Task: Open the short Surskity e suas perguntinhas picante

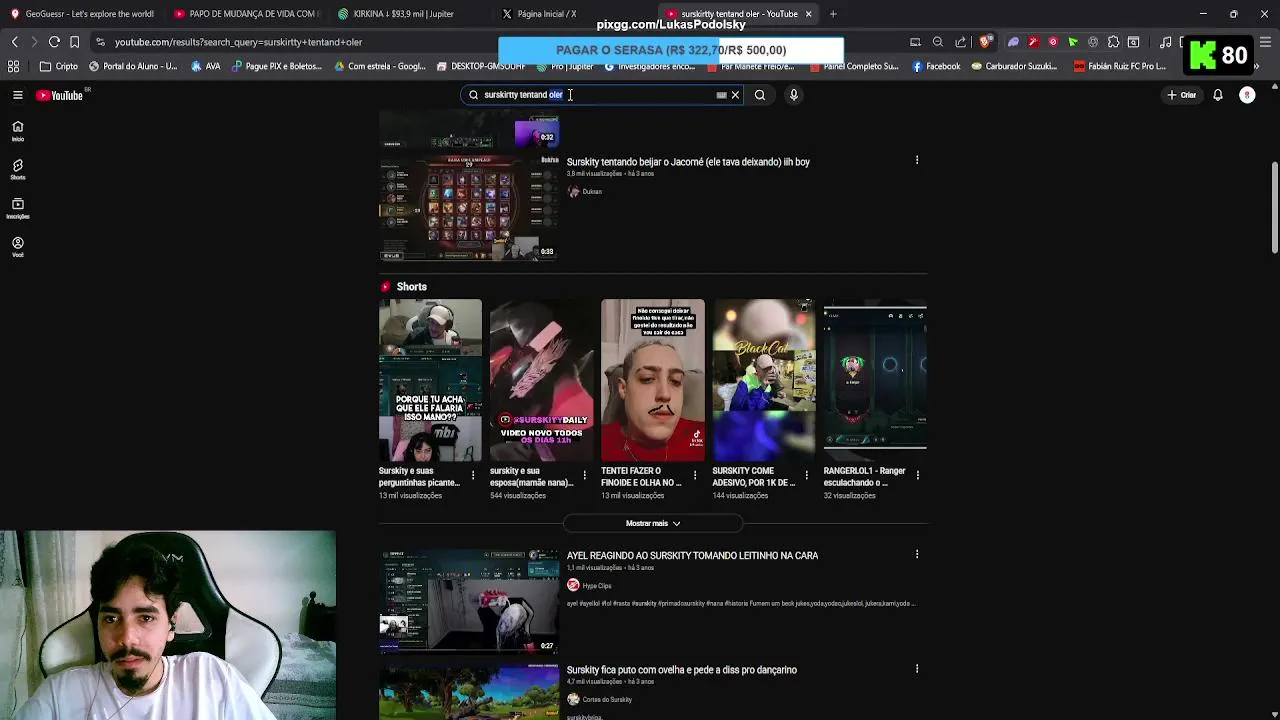Action: (430, 381)
